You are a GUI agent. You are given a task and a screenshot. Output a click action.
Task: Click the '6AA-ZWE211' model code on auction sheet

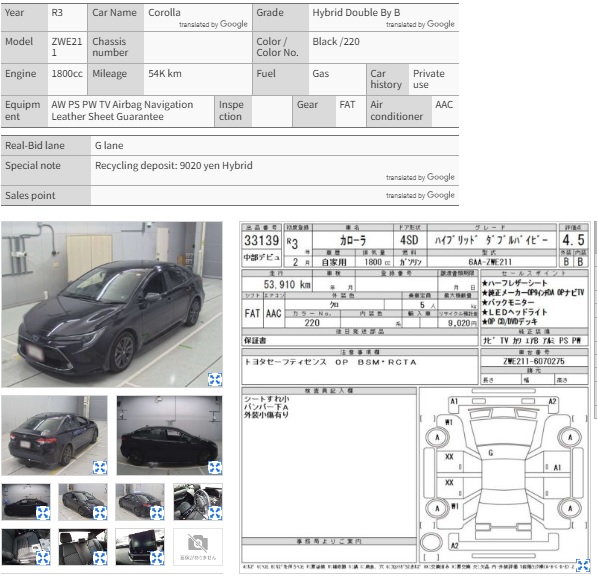[490, 262]
